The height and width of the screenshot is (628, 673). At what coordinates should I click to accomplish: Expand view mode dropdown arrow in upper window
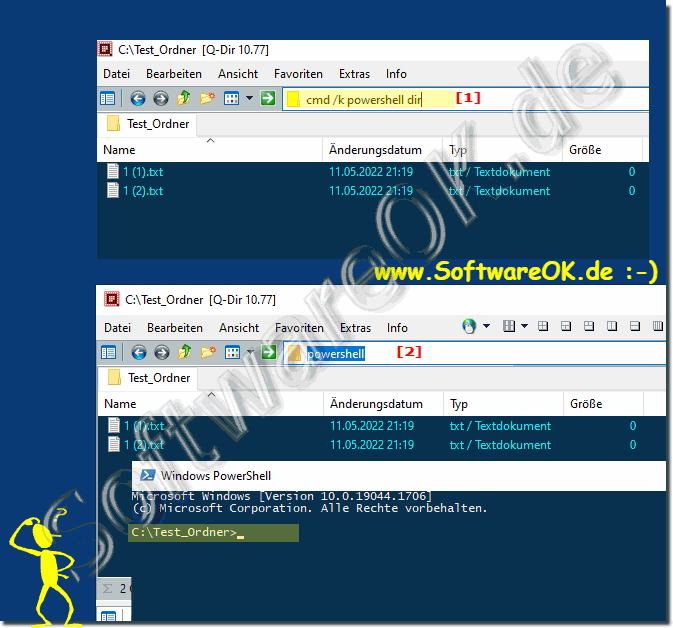tap(249, 98)
